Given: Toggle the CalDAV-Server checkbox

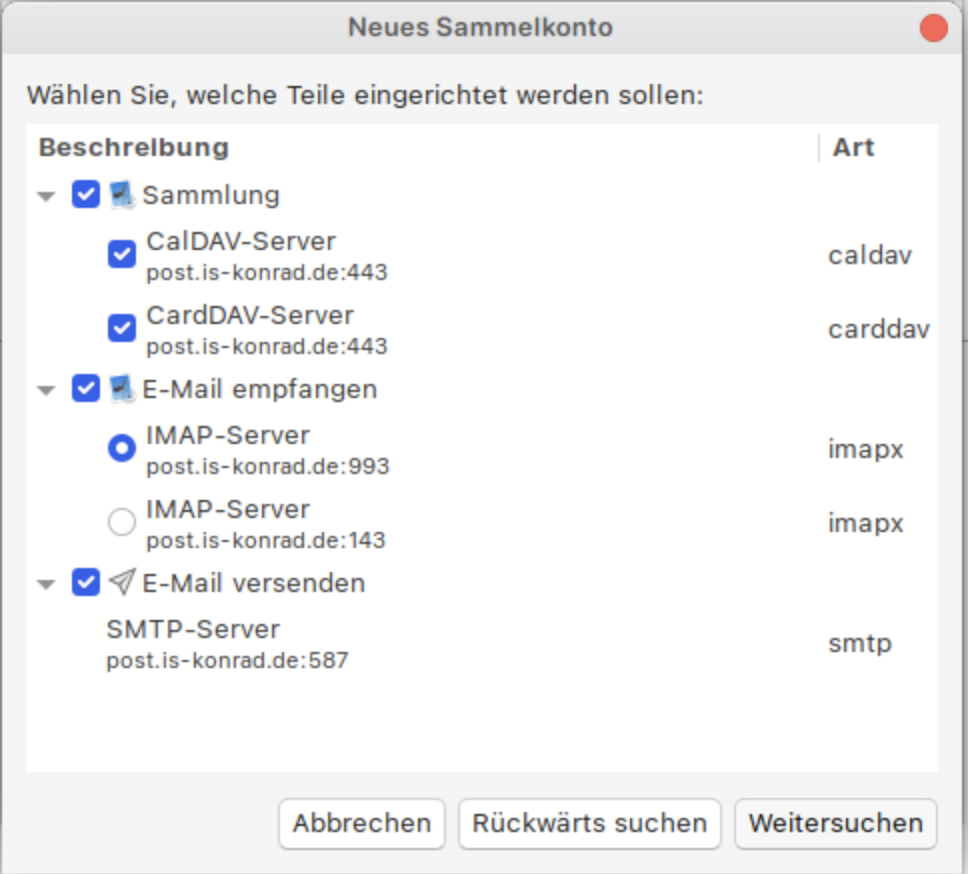Looking at the screenshot, I should pos(122,255).
